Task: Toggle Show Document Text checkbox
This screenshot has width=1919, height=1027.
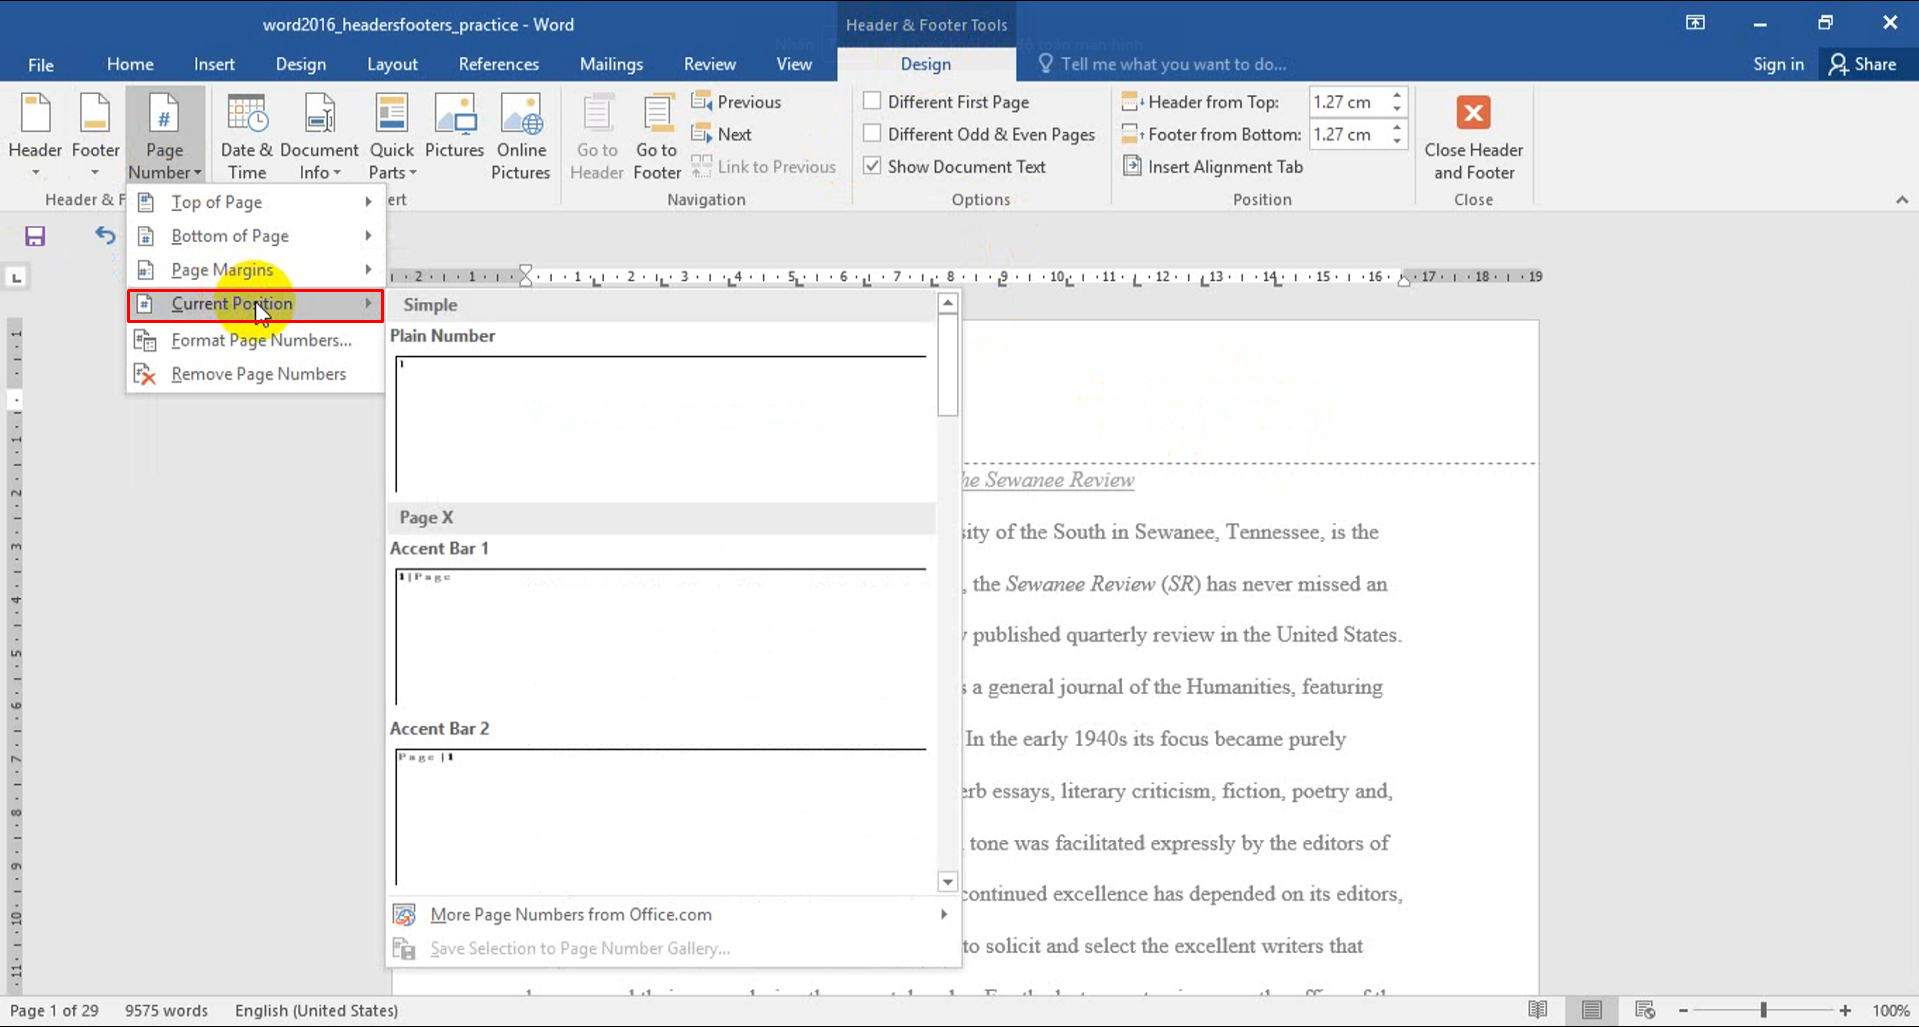Action: click(x=872, y=166)
